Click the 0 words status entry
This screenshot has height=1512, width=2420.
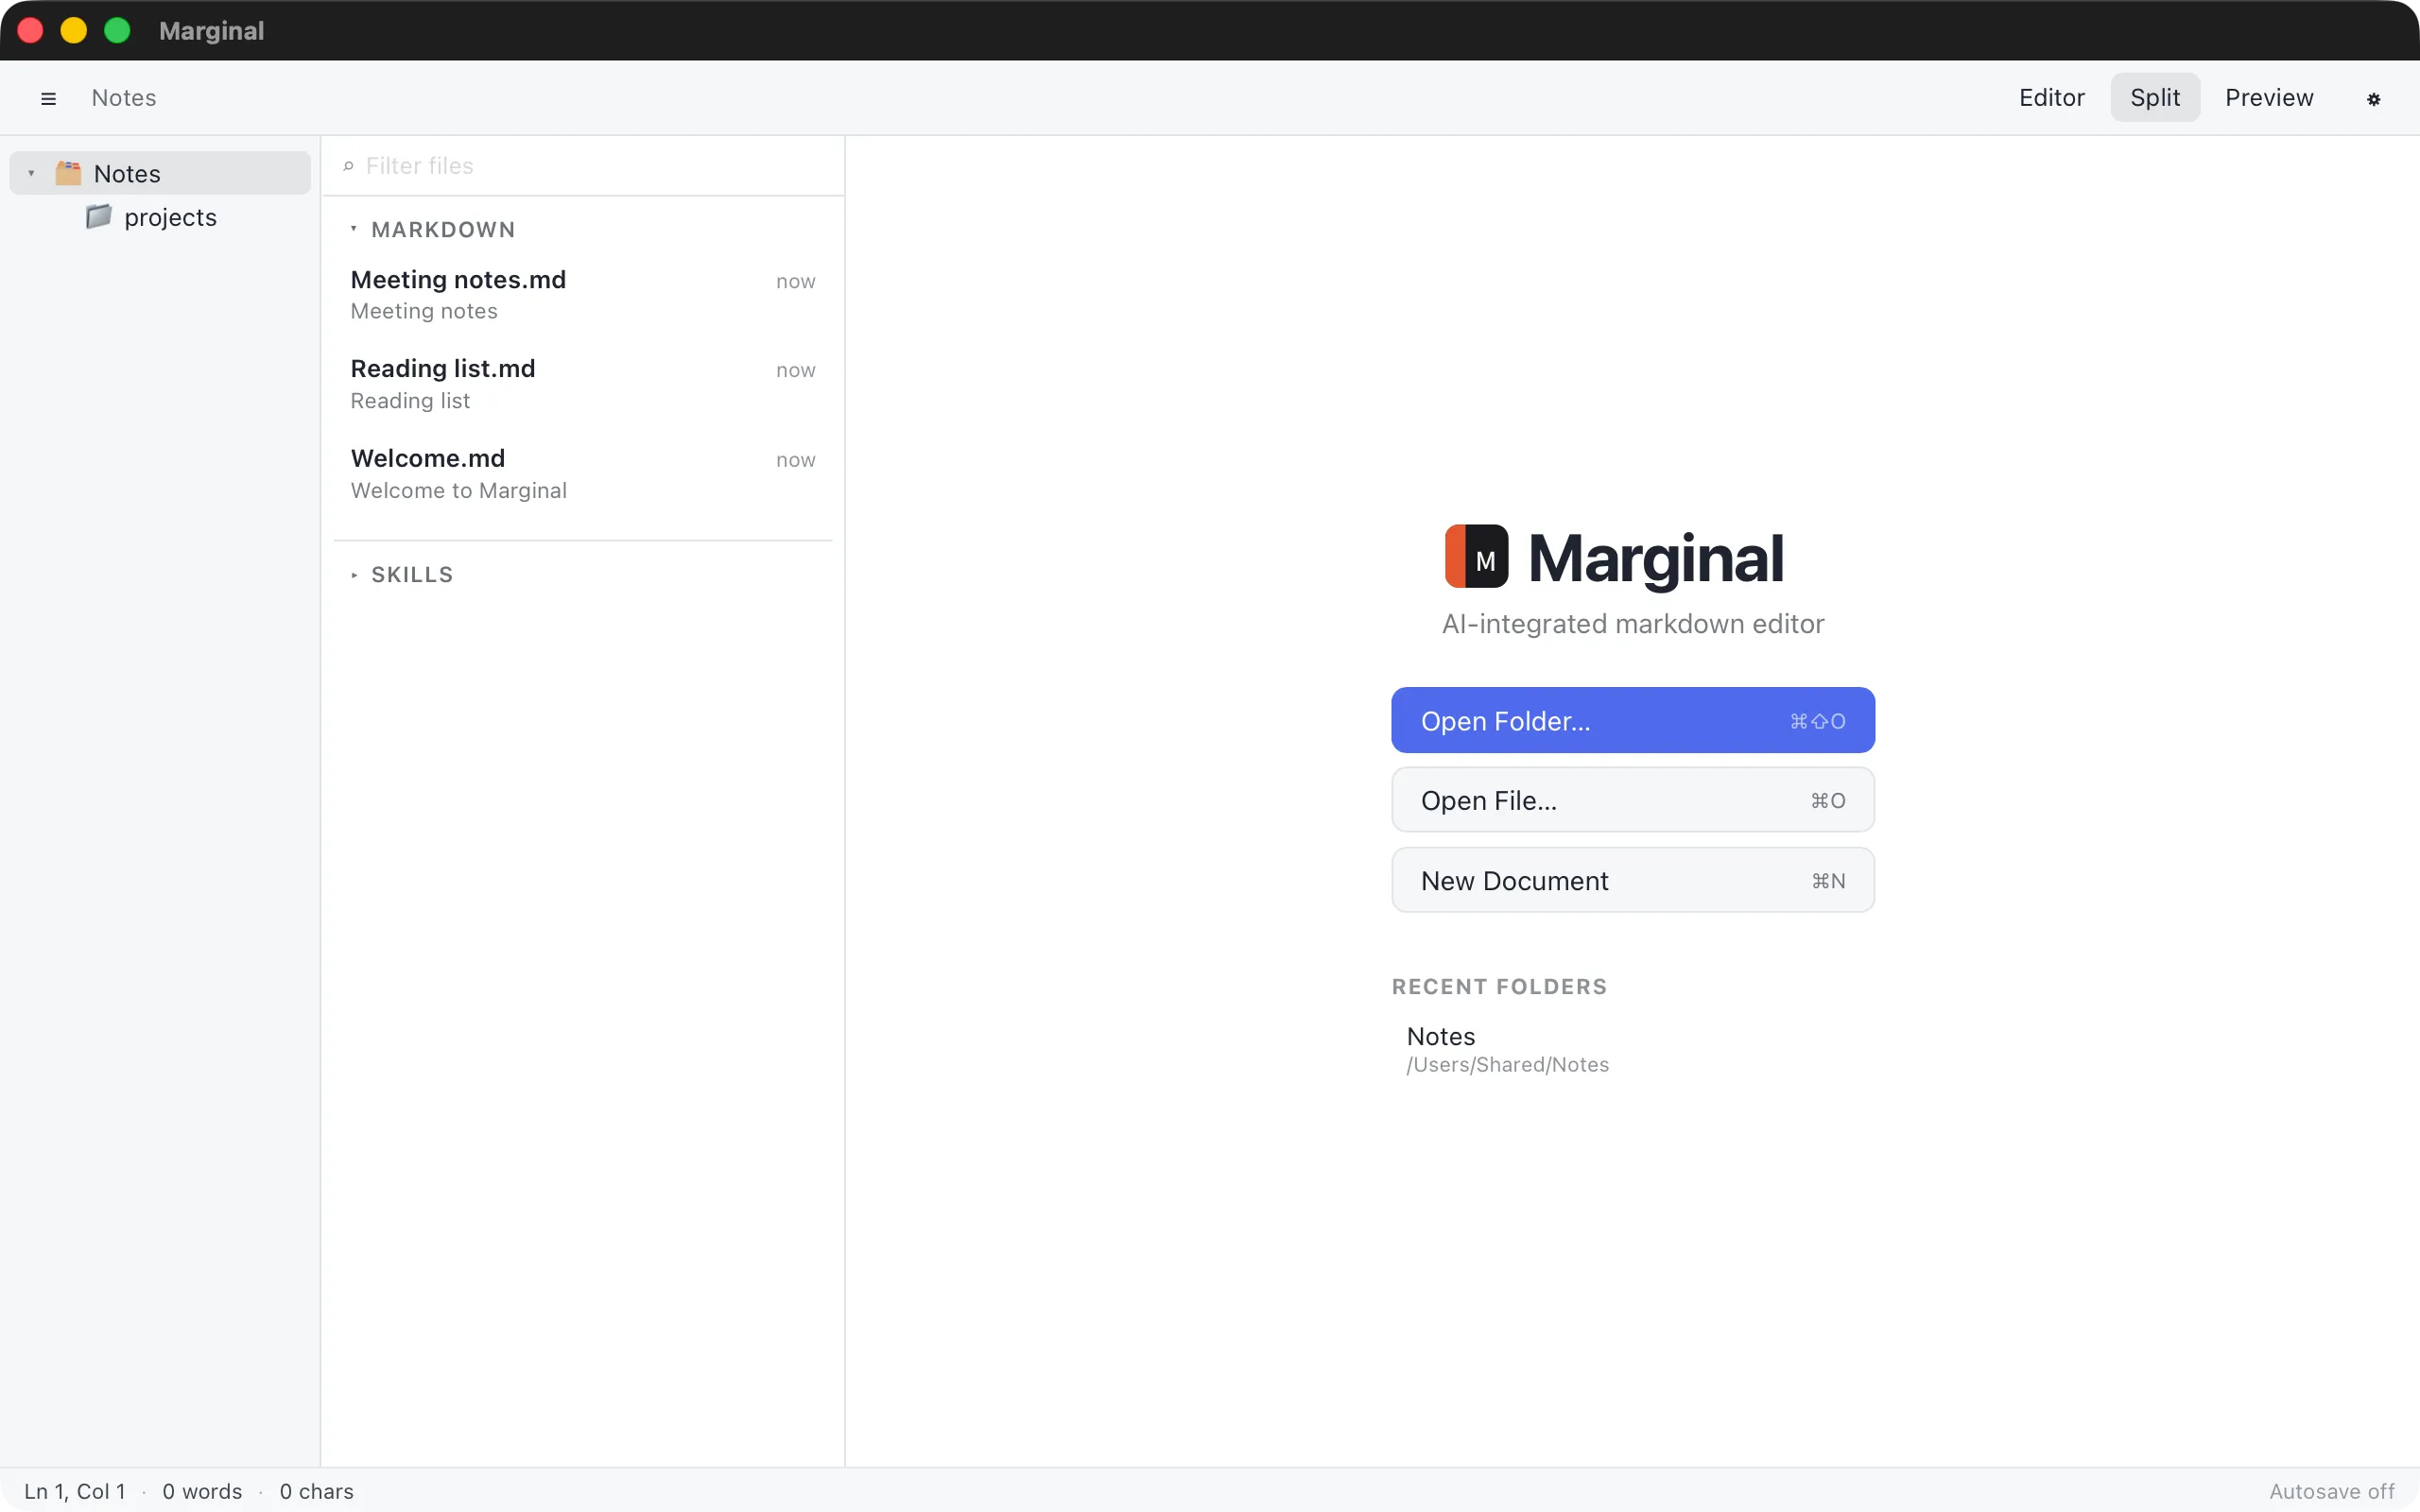[202, 1491]
